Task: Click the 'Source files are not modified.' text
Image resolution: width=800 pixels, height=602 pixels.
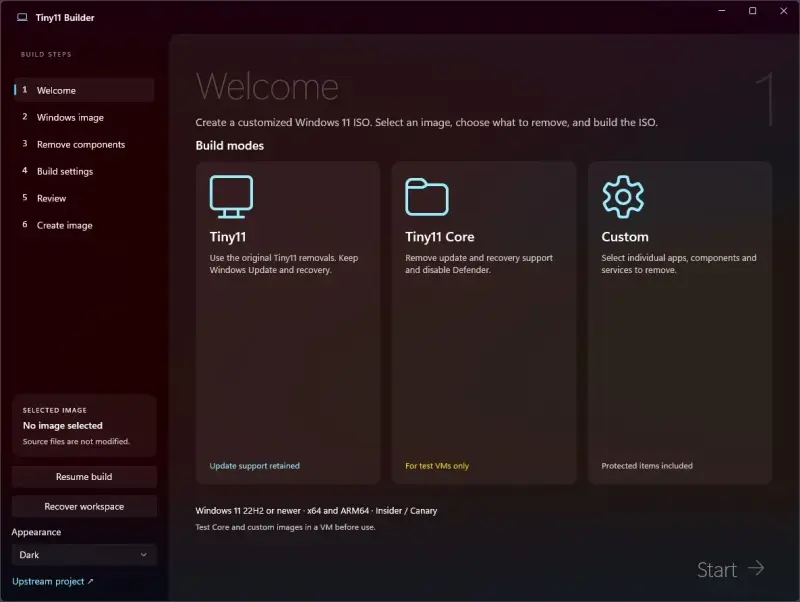Action: [x=76, y=441]
